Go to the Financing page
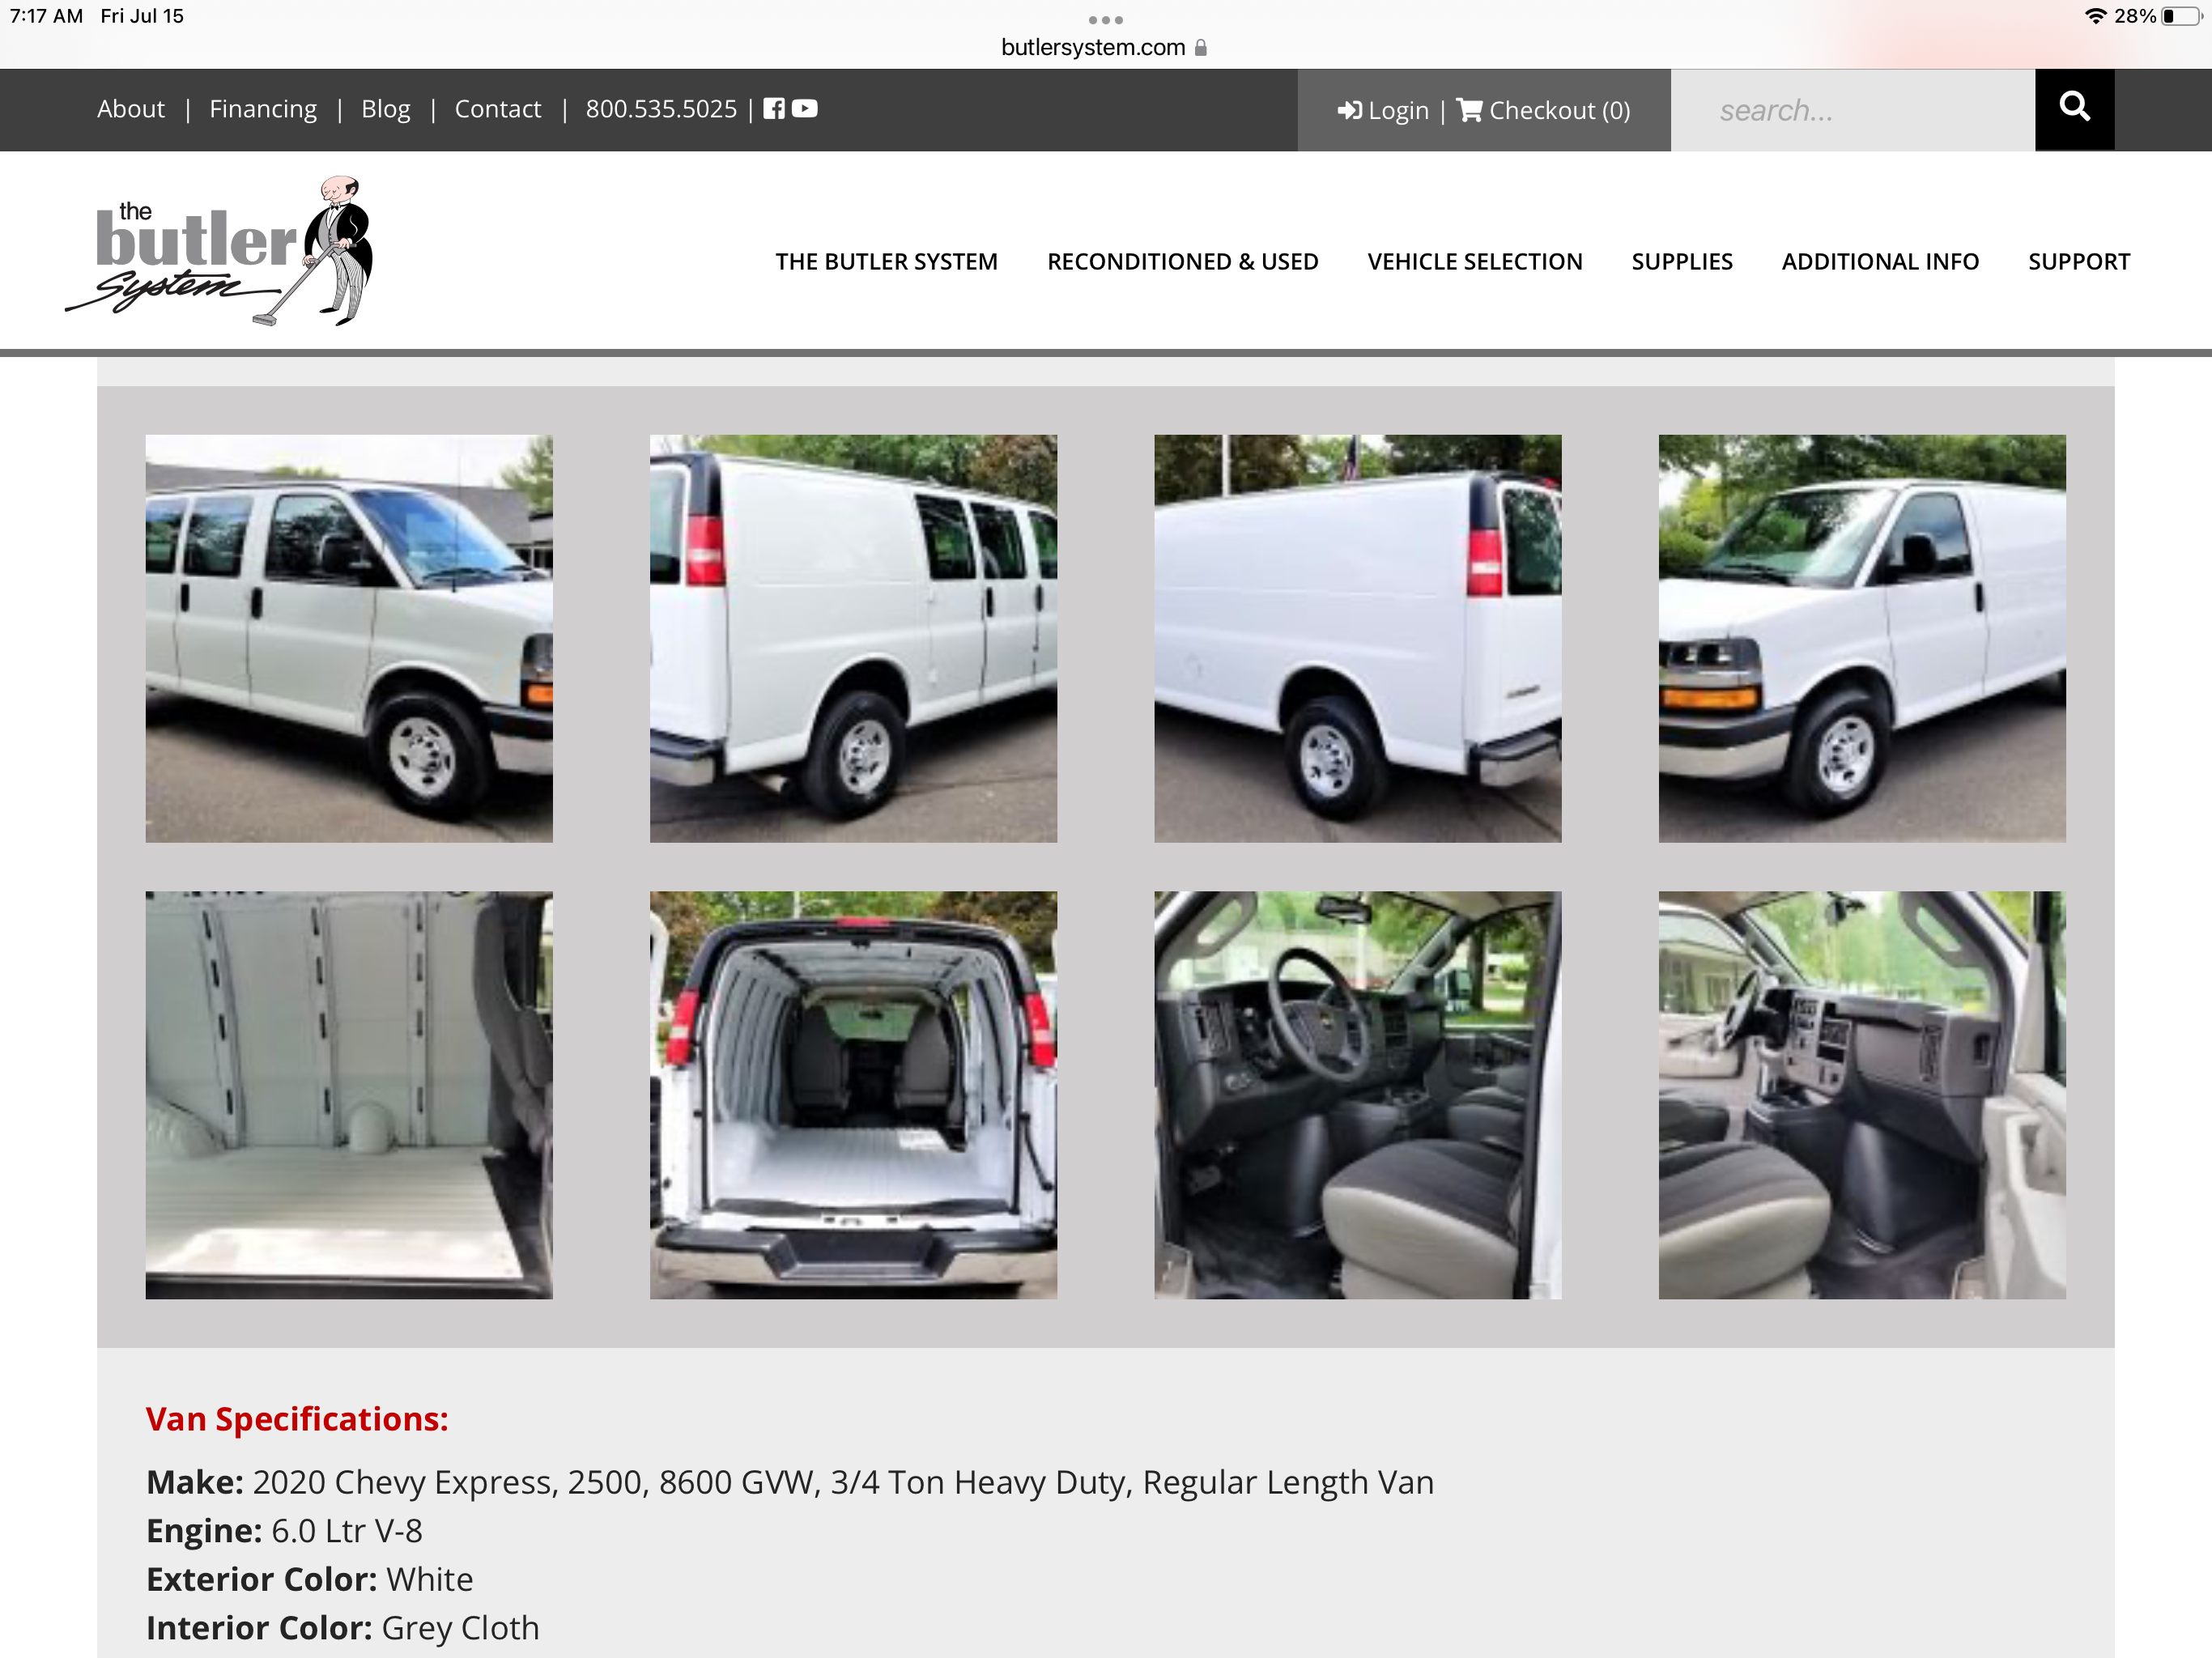Viewport: 2212px width, 1658px height. pos(263,108)
